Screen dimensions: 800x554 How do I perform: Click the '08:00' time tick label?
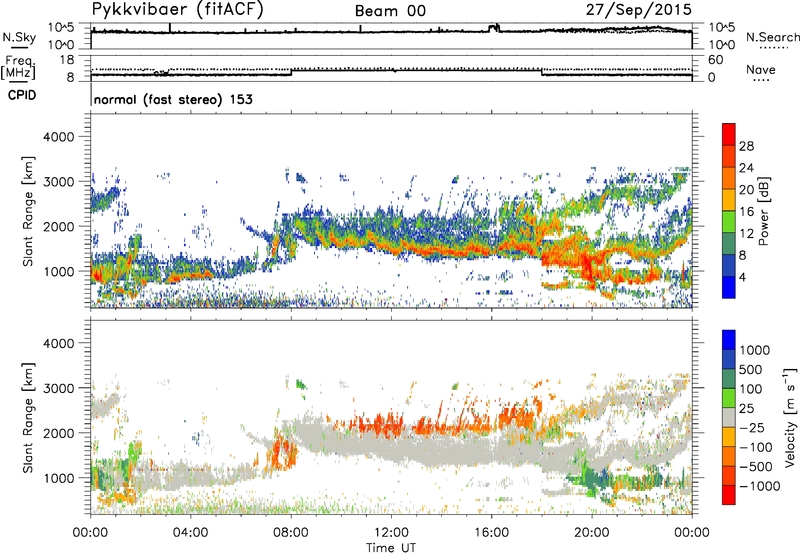pyautogui.click(x=291, y=533)
